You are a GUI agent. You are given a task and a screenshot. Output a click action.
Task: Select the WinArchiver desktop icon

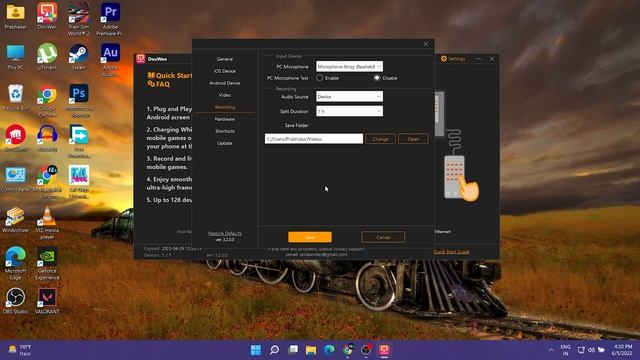15,220
